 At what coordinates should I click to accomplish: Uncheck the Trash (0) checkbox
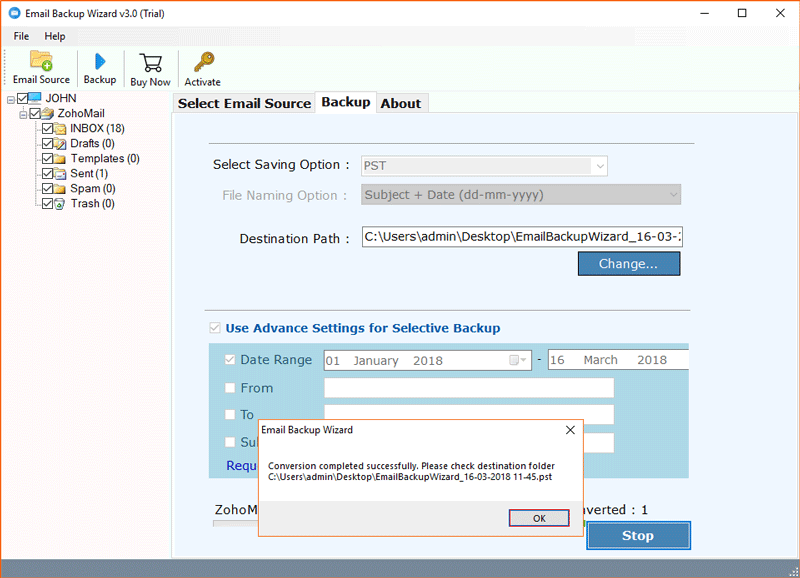(x=47, y=204)
